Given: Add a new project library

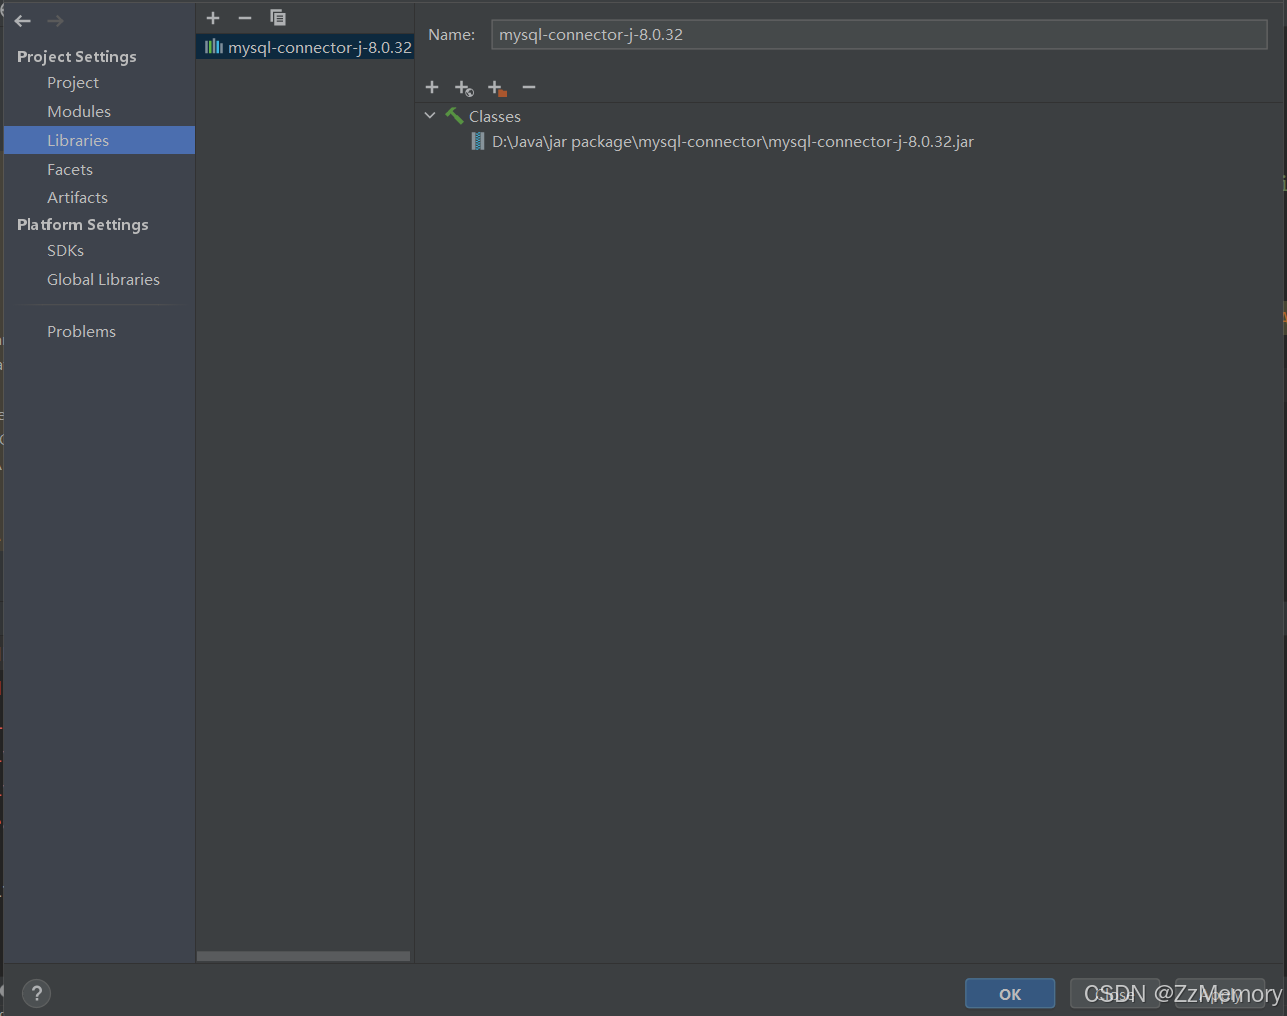Looking at the screenshot, I should (x=213, y=18).
